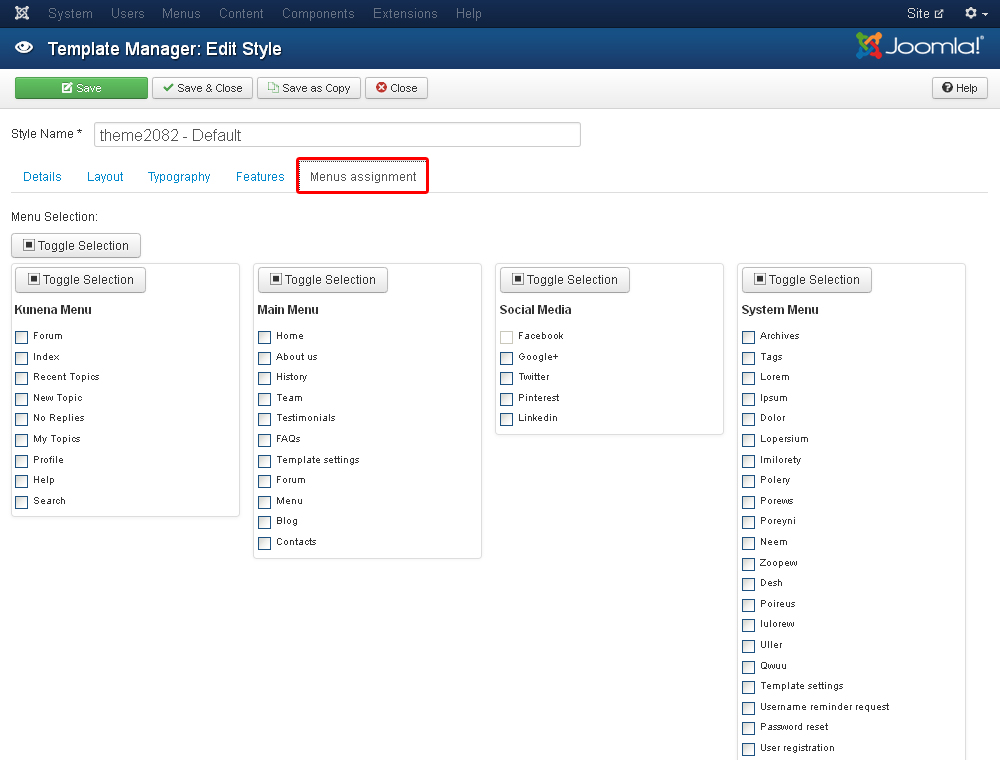1000x760 pixels.
Task: Tick the About us checkbox
Action: (265, 358)
